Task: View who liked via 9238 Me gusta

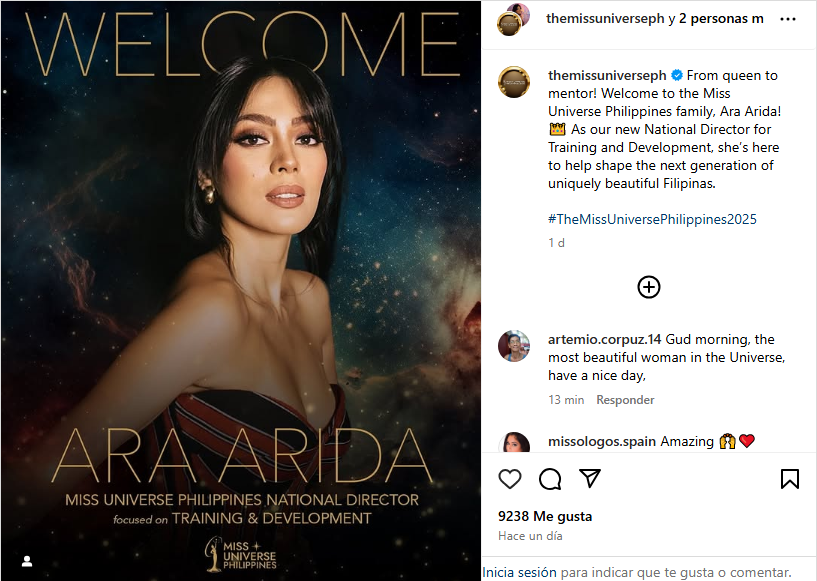Action: 544,516
